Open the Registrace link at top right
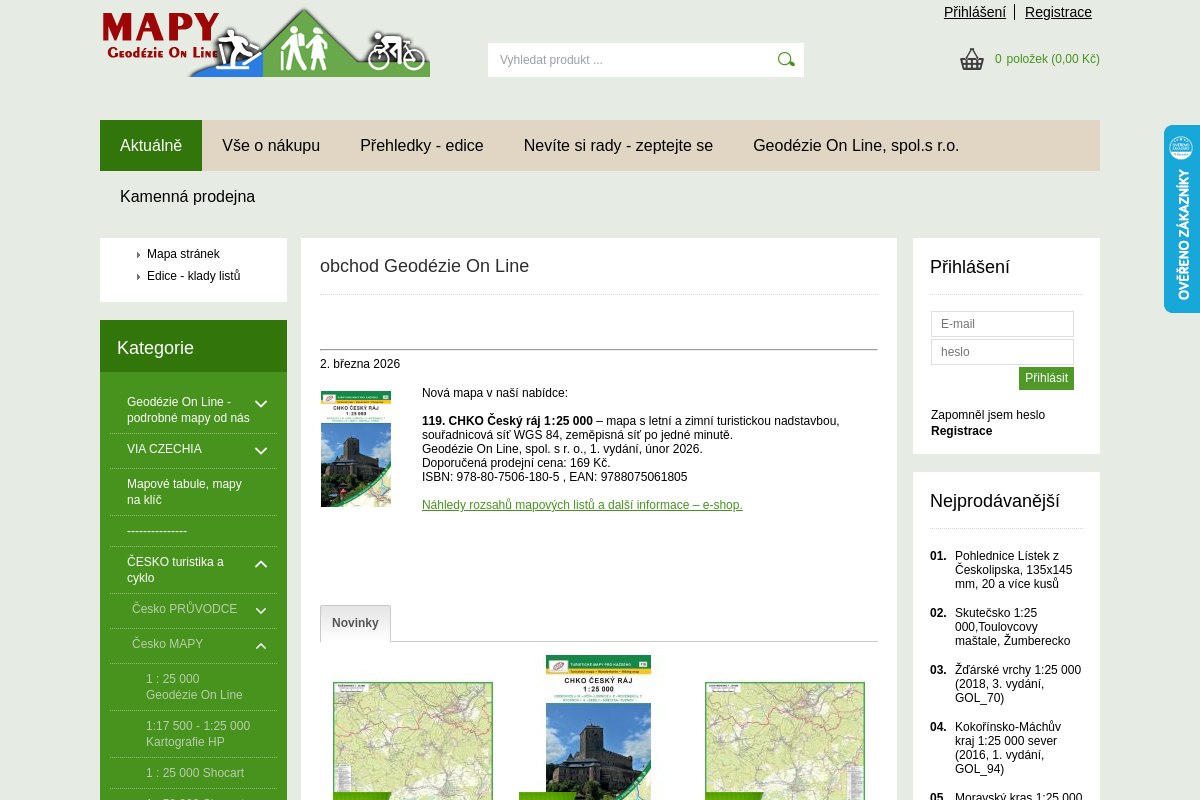1200x800 pixels. tap(1058, 12)
